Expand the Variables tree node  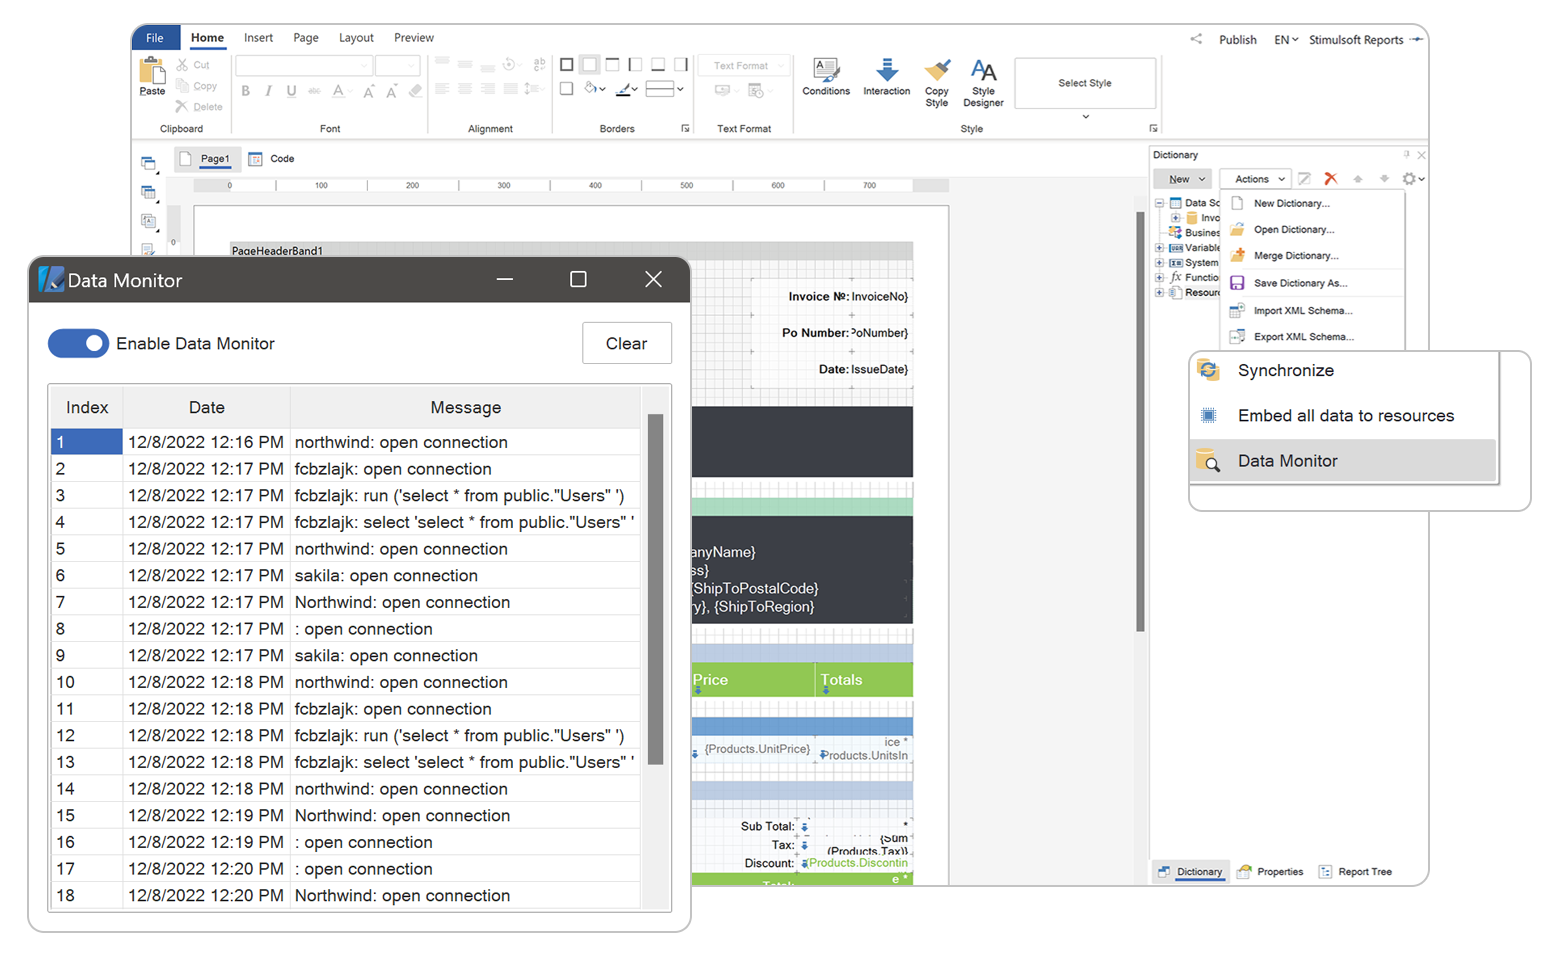(x=1159, y=248)
